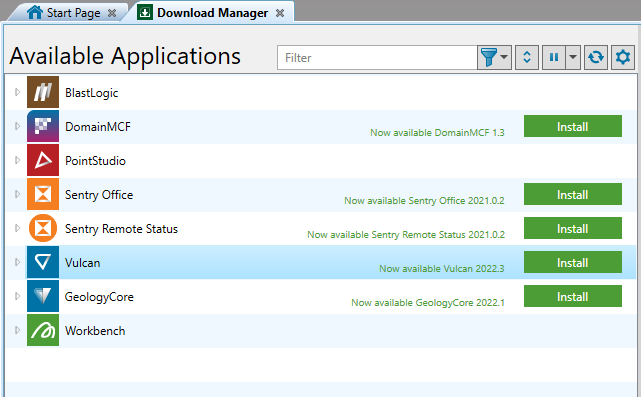Expand the Sentry Office row

[17, 194]
